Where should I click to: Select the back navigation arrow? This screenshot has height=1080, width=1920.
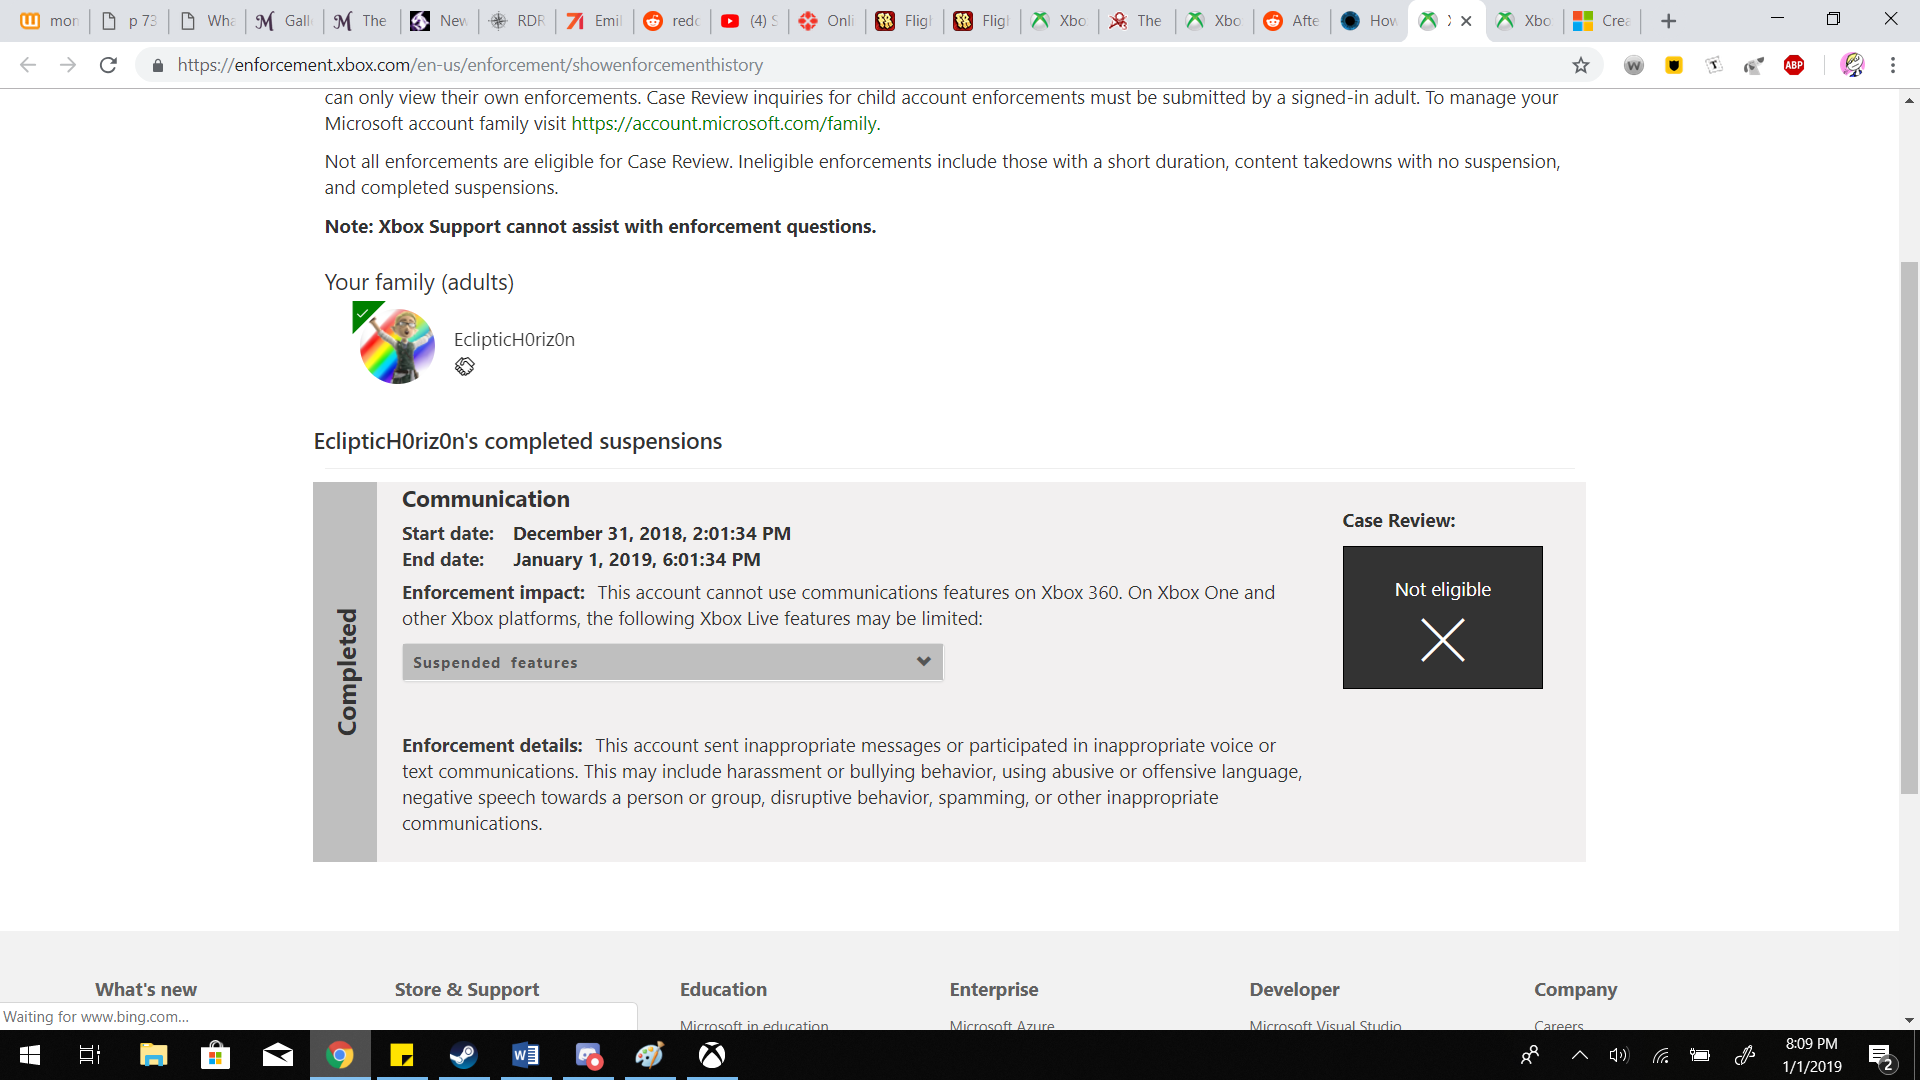point(28,65)
